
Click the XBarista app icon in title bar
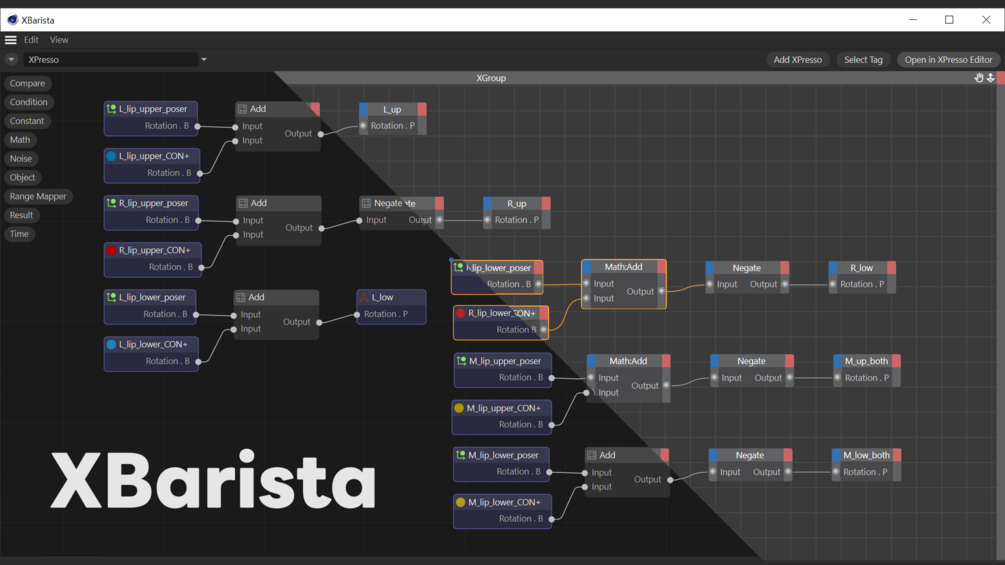(12, 20)
